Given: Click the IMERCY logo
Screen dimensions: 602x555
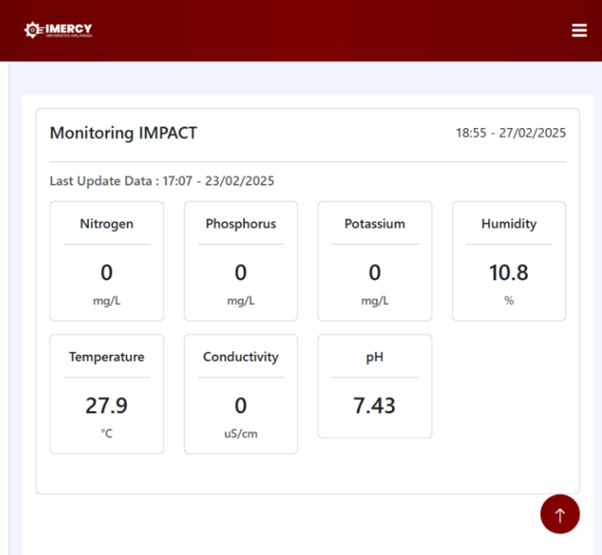Looking at the screenshot, I should click(x=58, y=30).
